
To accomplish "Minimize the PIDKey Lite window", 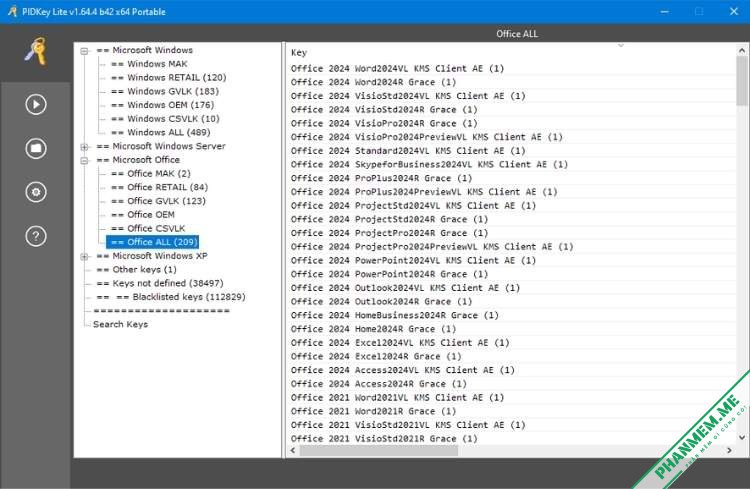I will pyautogui.click(x=664, y=11).
